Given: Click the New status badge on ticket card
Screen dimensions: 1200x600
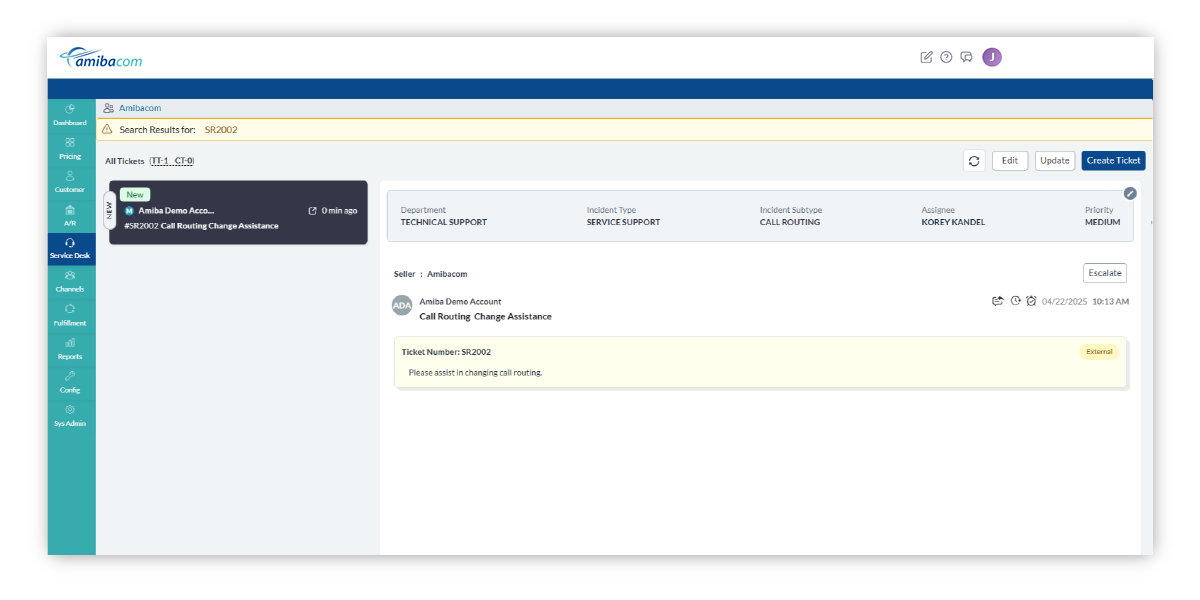Looking at the screenshot, I should coord(135,195).
